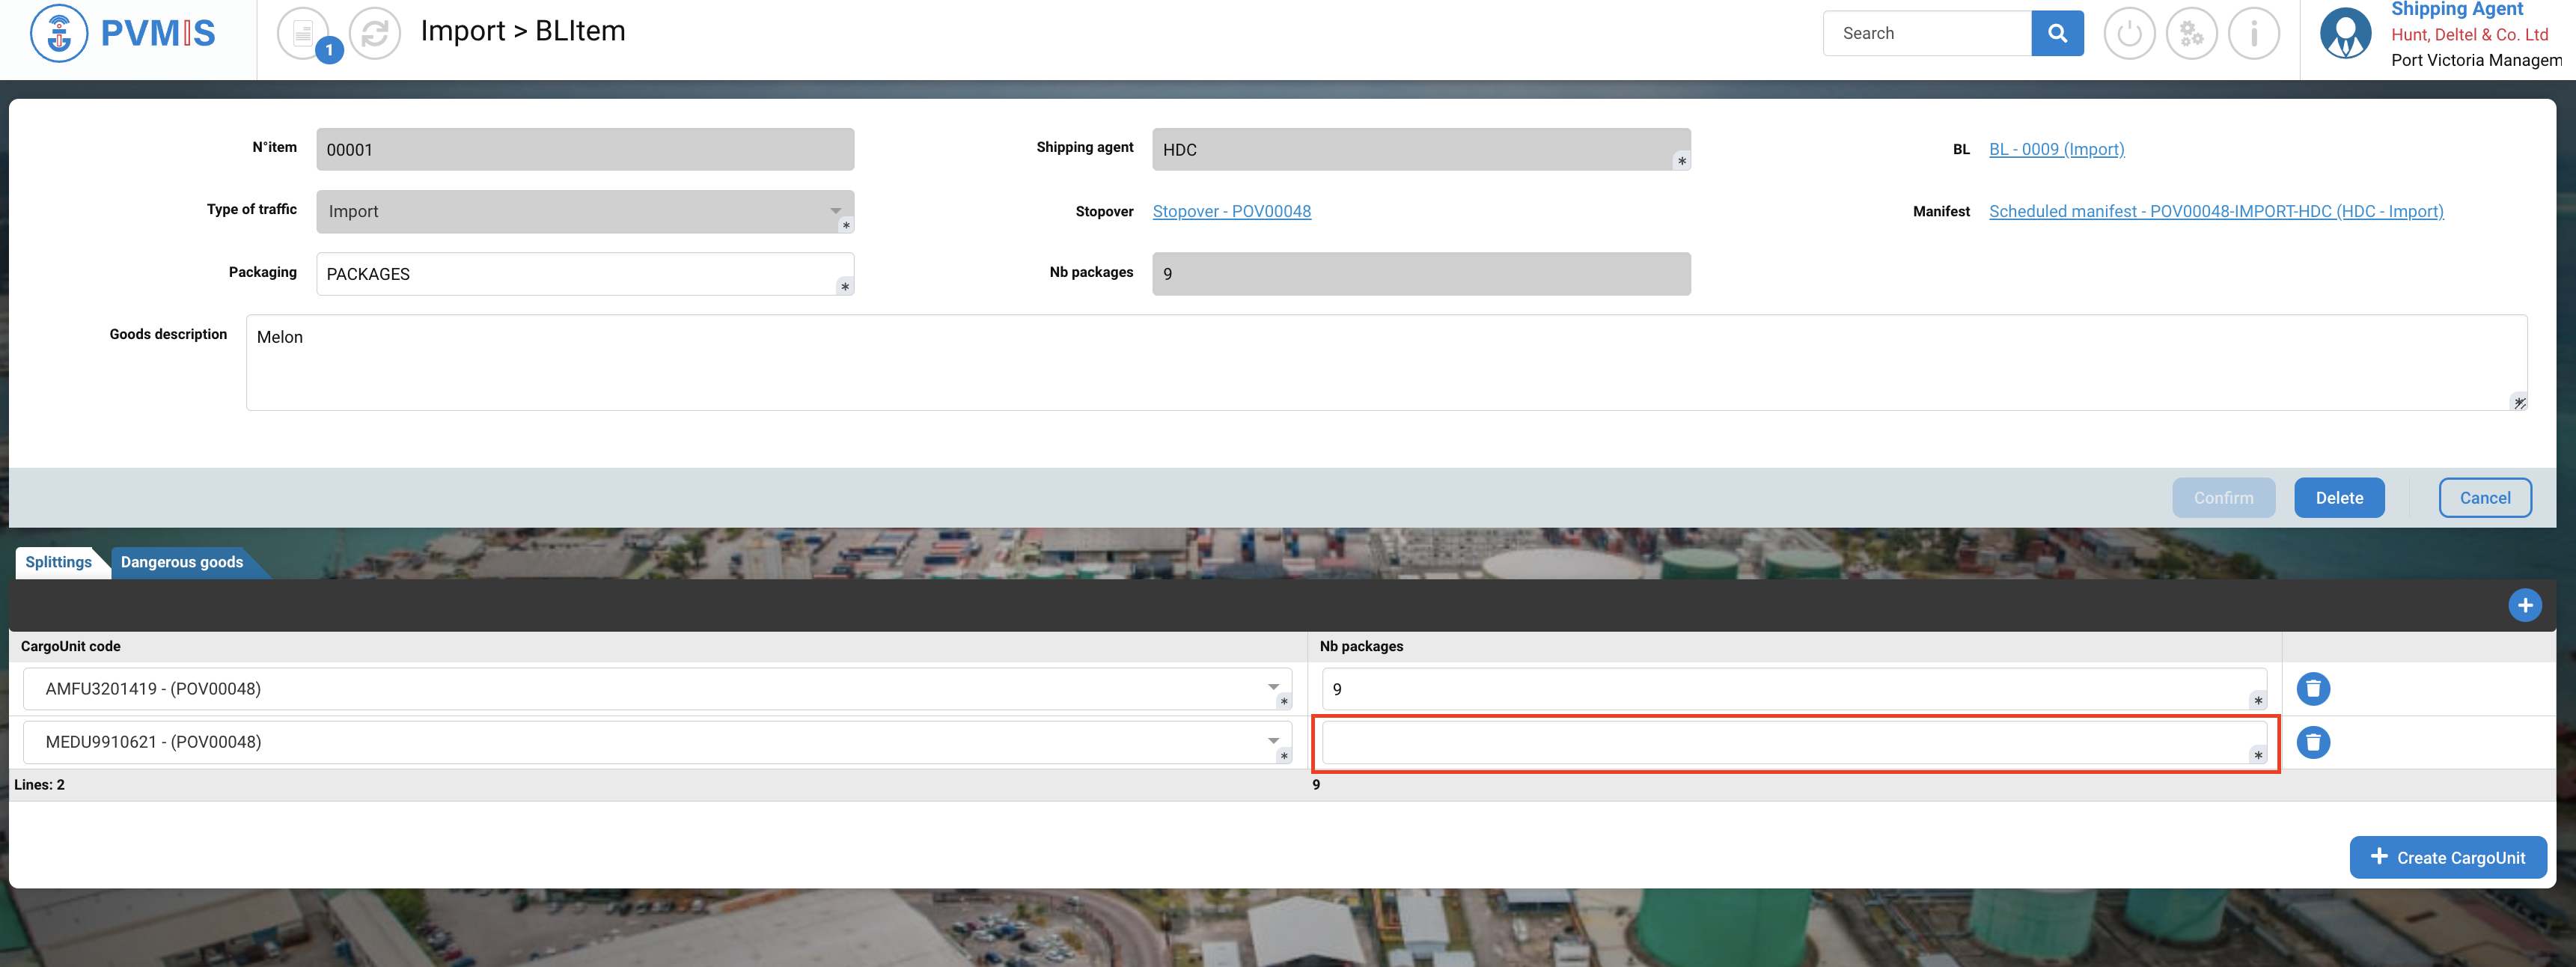
Task: Expand the Type of traffic dropdown
Action: point(835,211)
